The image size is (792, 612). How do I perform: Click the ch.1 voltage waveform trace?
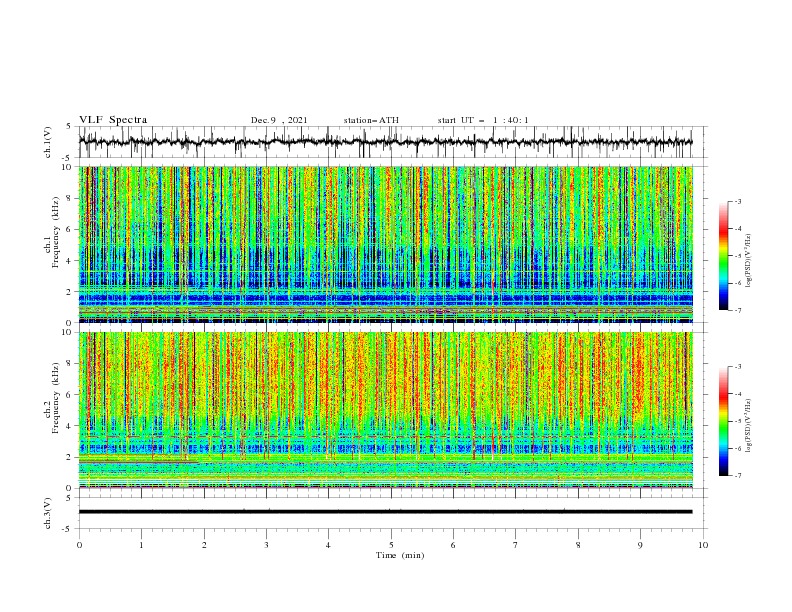pos(385,142)
